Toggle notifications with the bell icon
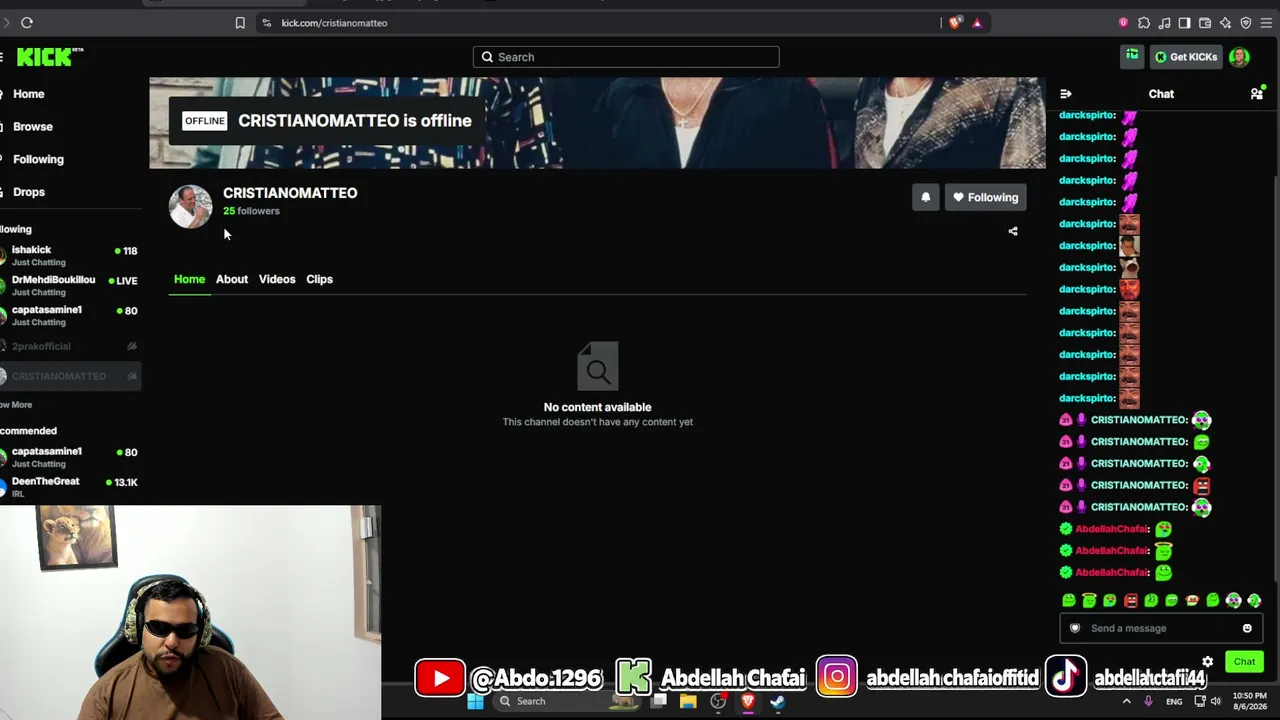1280x720 pixels. pyautogui.click(x=926, y=197)
